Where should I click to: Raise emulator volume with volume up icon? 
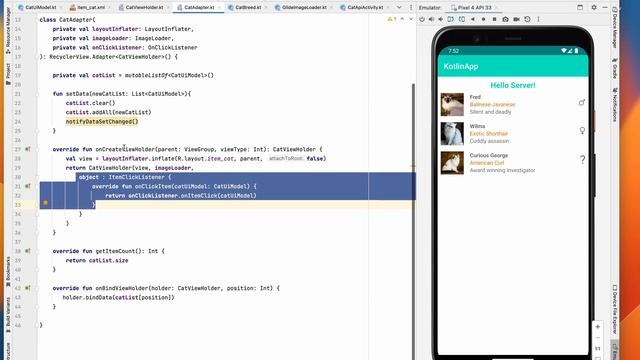431,19
